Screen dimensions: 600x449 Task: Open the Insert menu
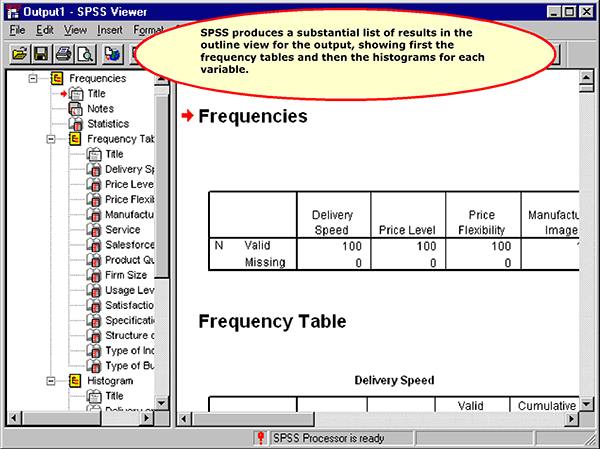[x=110, y=30]
